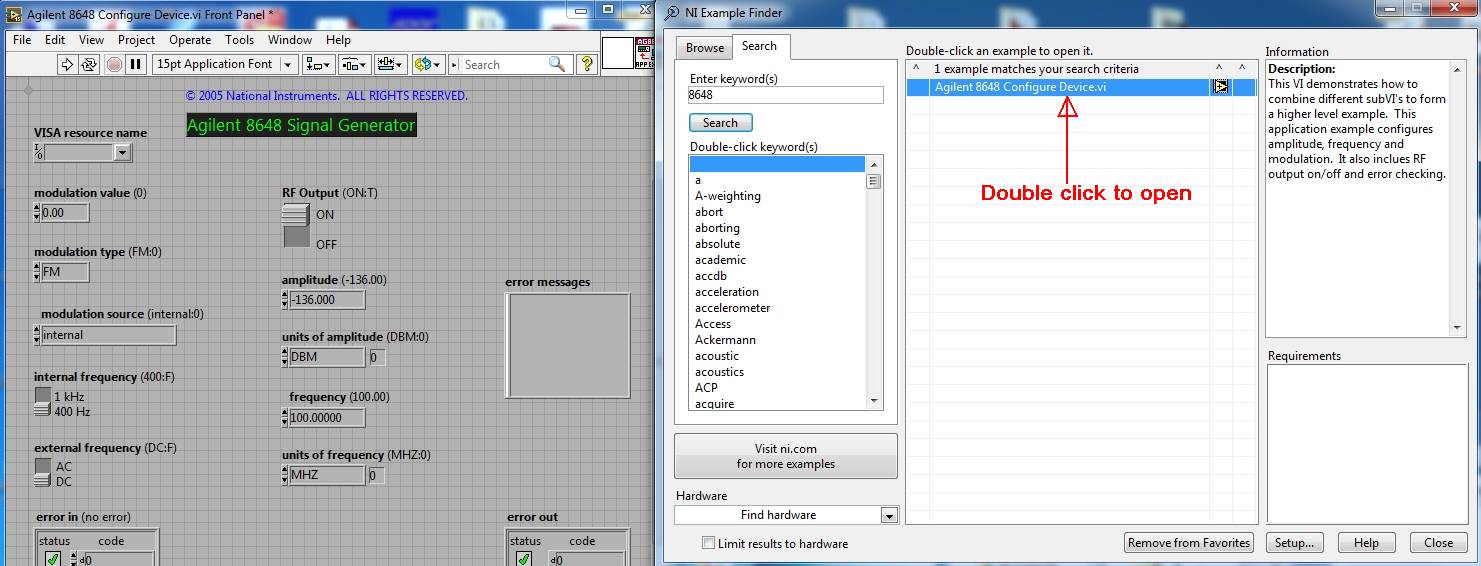The height and width of the screenshot is (566, 1481).
Task: Expand the Find hardware dropdown
Action: click(888, 515)
